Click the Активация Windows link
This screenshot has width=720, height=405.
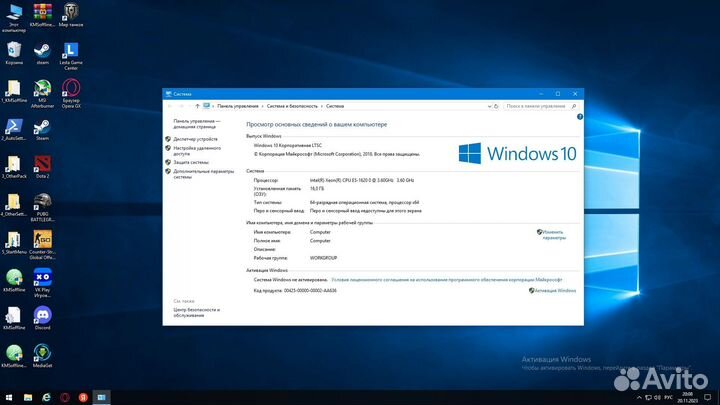coord(555,291)
